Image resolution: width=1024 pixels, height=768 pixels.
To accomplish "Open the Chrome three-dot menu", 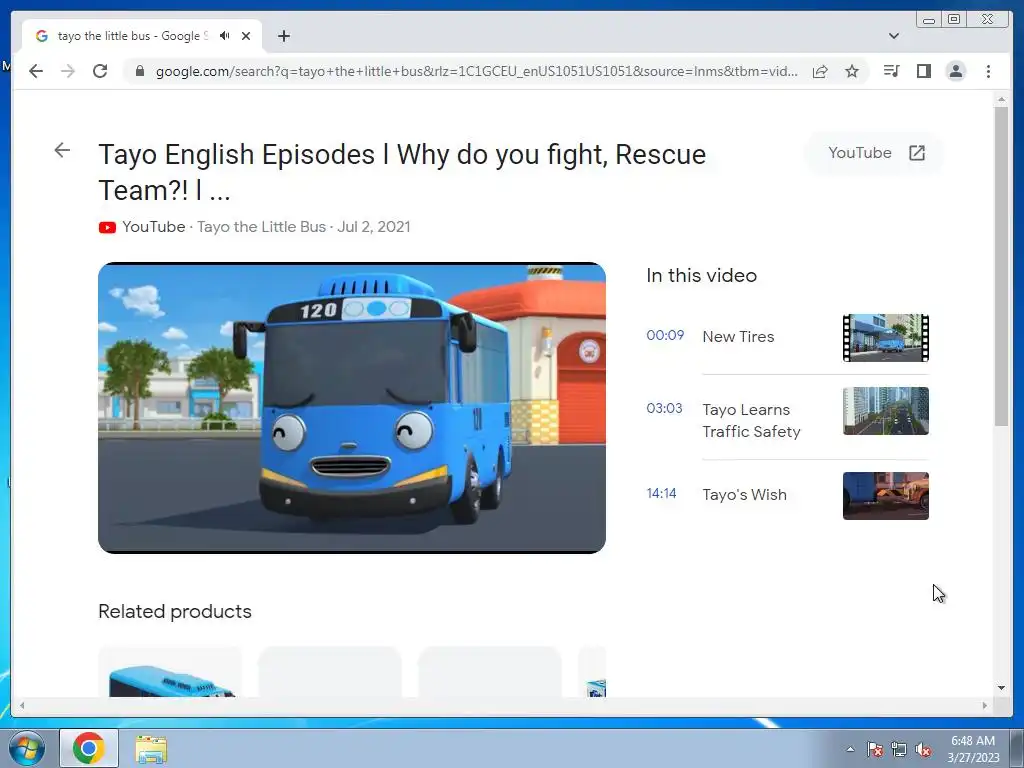I will pos(988,71).
